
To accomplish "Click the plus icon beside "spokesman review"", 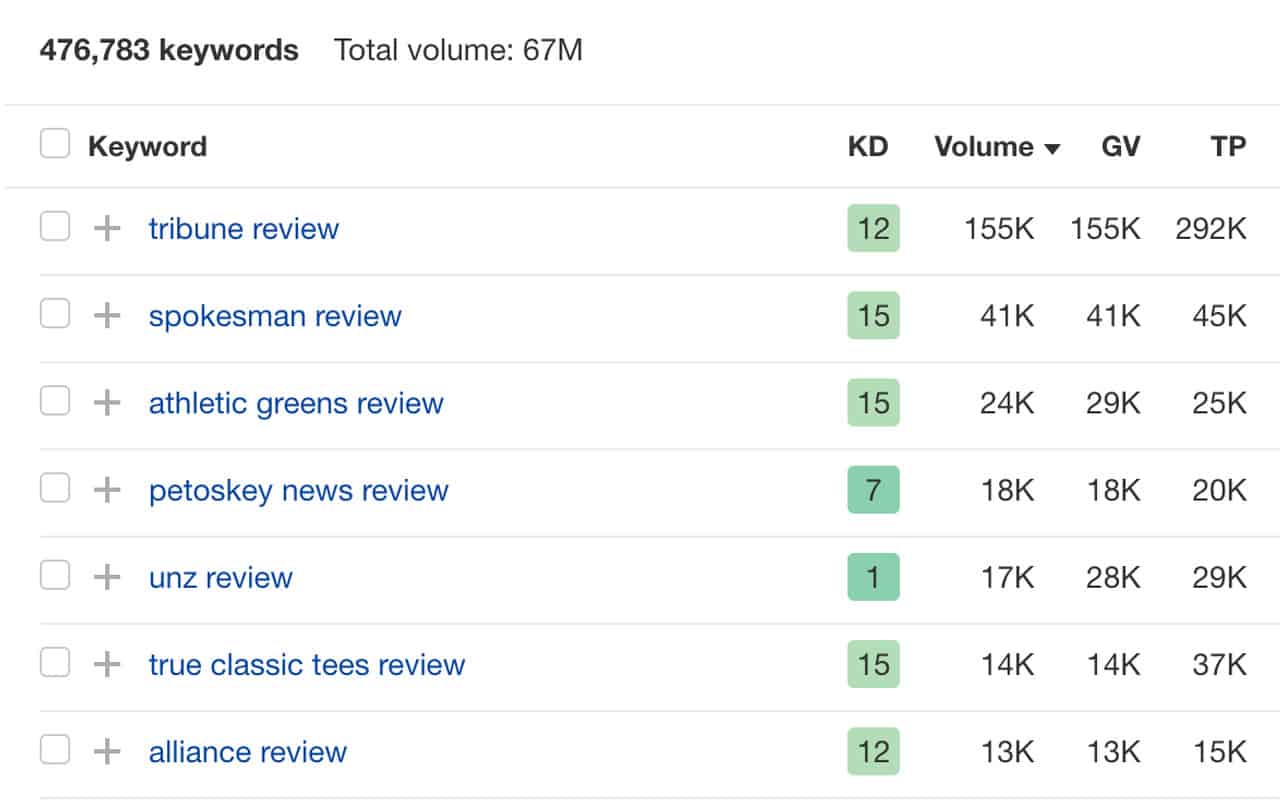I will click(x=106, y=316).
